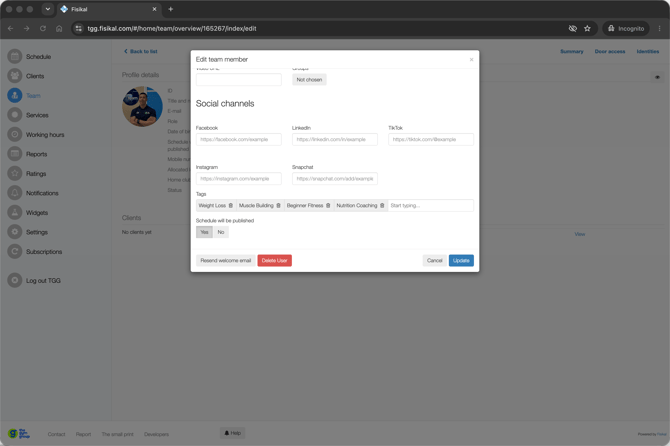Open the Settings gear icon
Screen dimensions: 670x446
[x=15, y=232]
